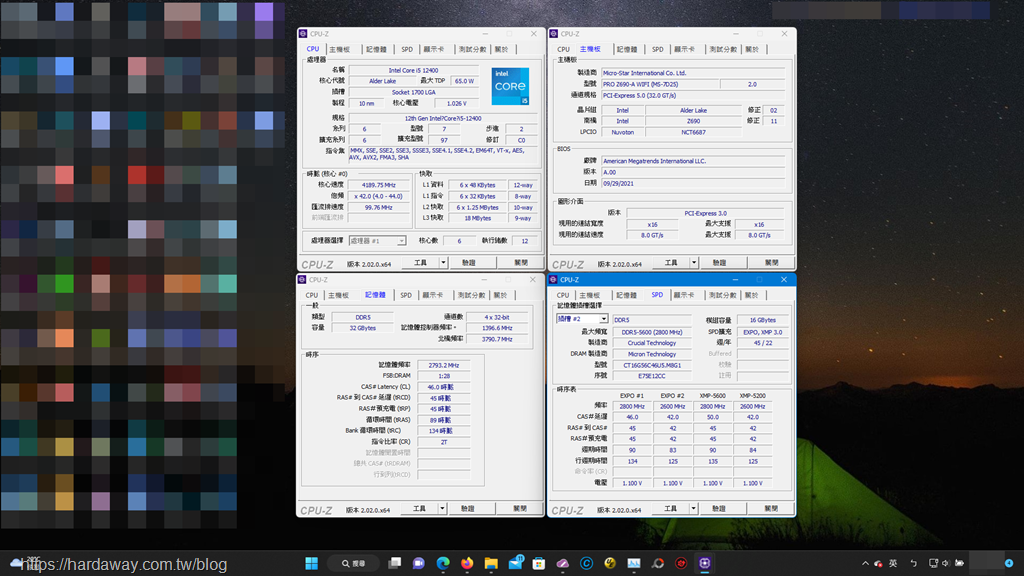This screenshot has width=1024, height=576.
Task: Expand 工具 dropdown arrow in mainboard window
Action: coord(694,263)
